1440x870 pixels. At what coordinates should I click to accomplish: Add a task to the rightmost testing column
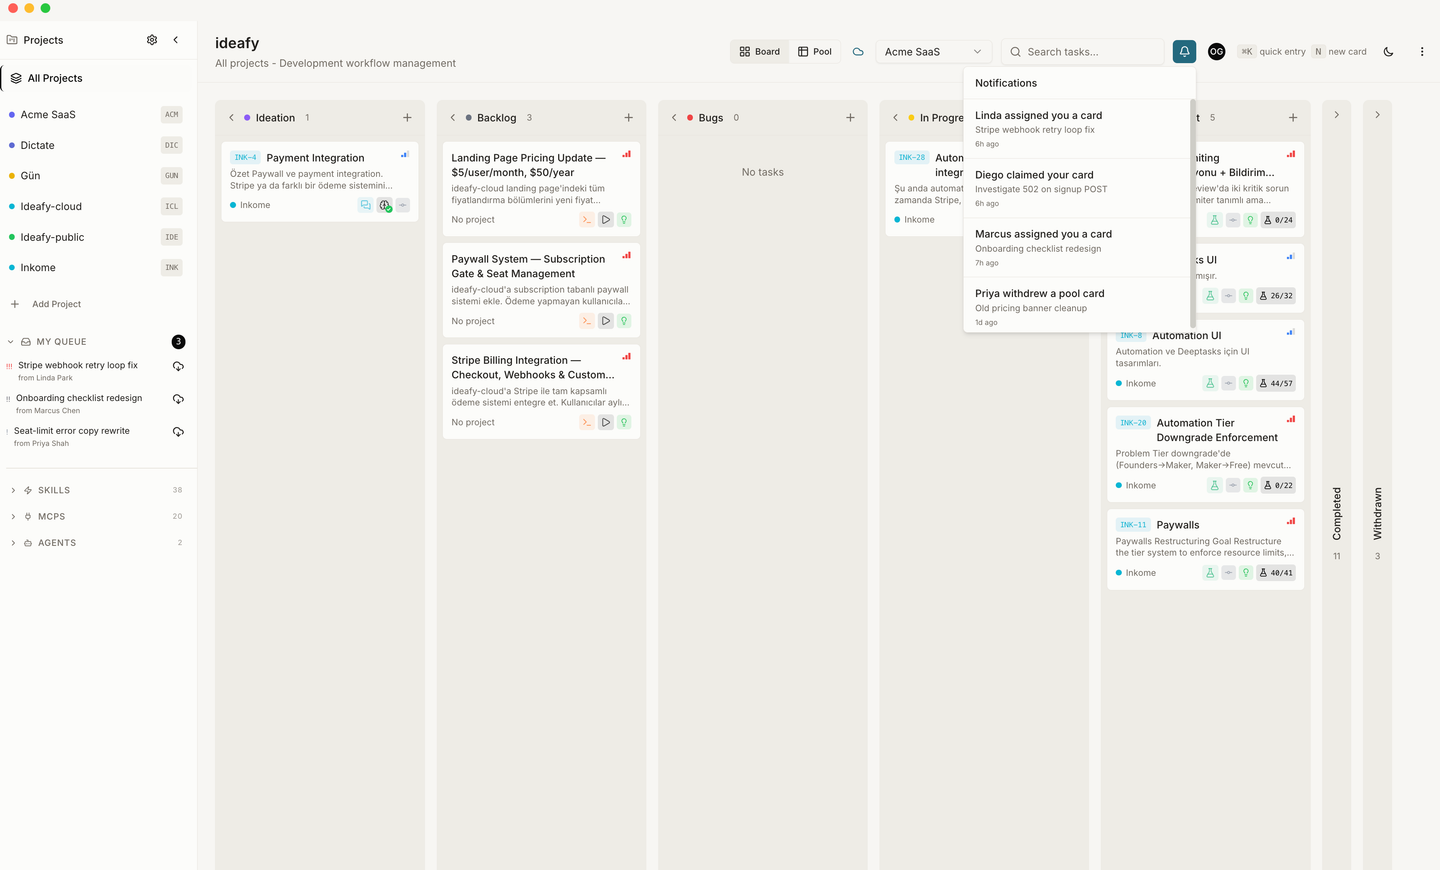point(1293,118)
